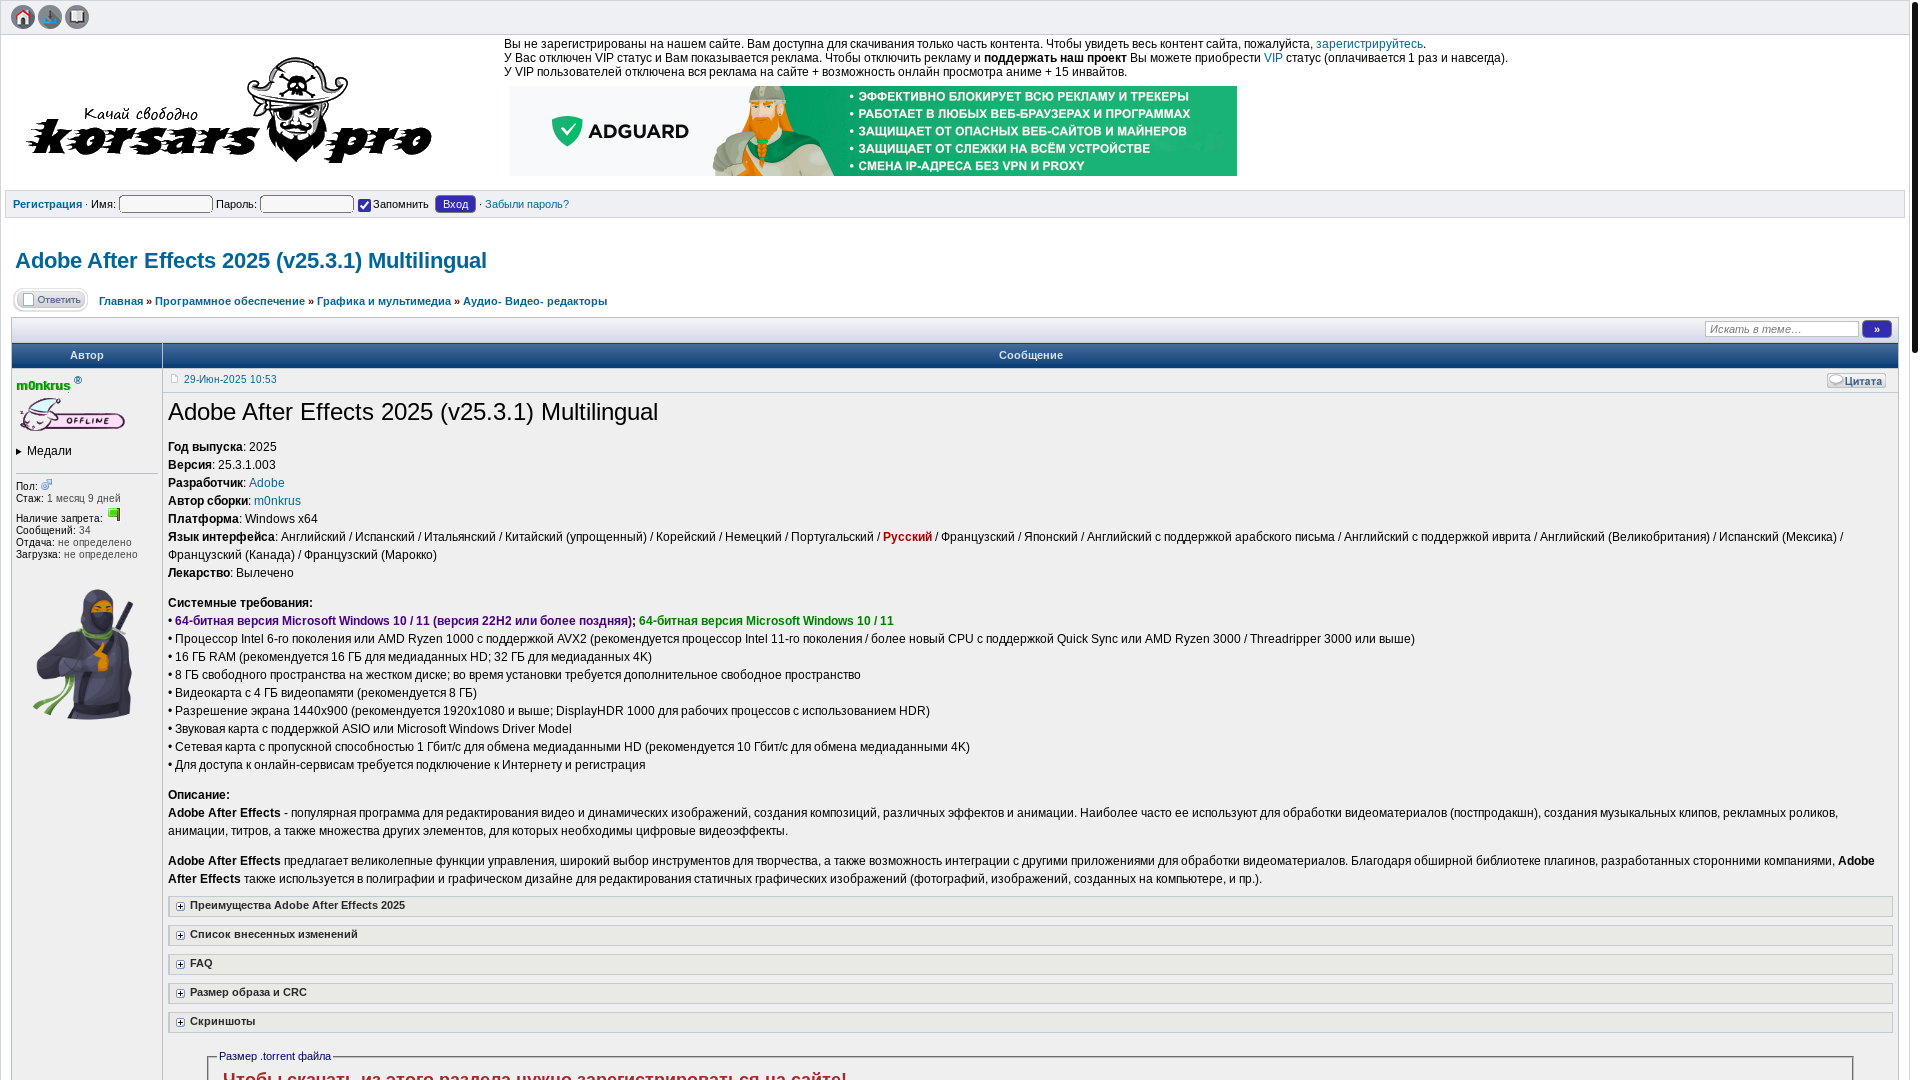Click the red Русский language text

click(908, 537)
